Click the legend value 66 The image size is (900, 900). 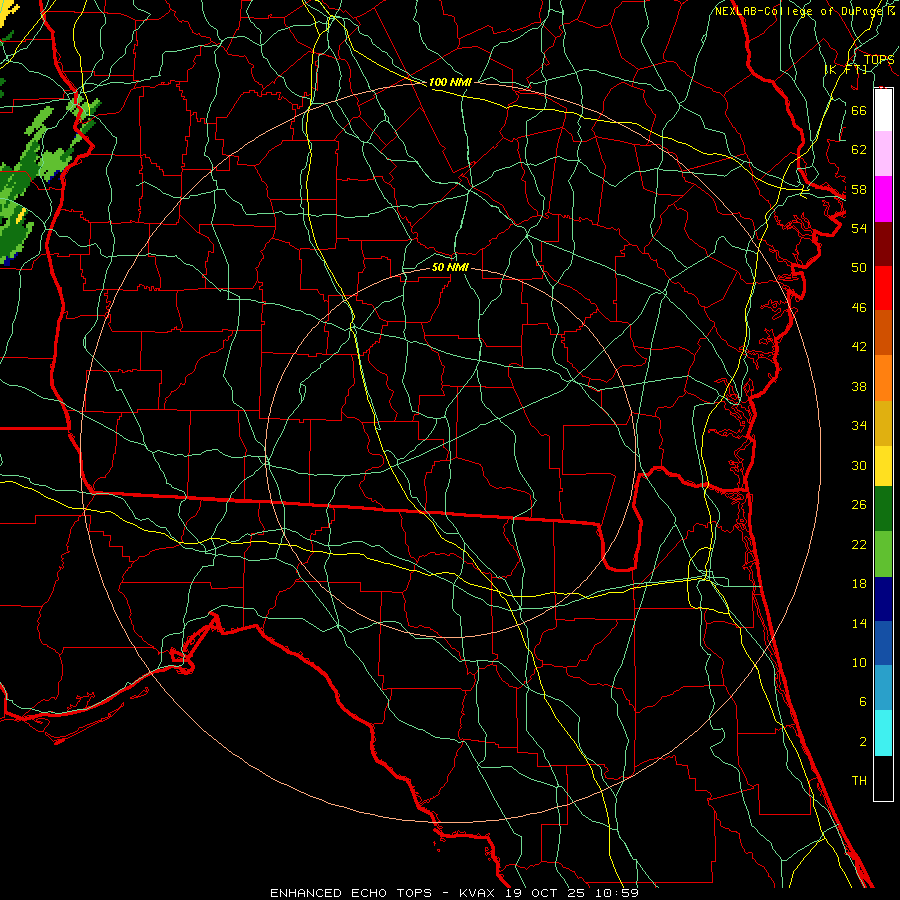pos(859,110)
